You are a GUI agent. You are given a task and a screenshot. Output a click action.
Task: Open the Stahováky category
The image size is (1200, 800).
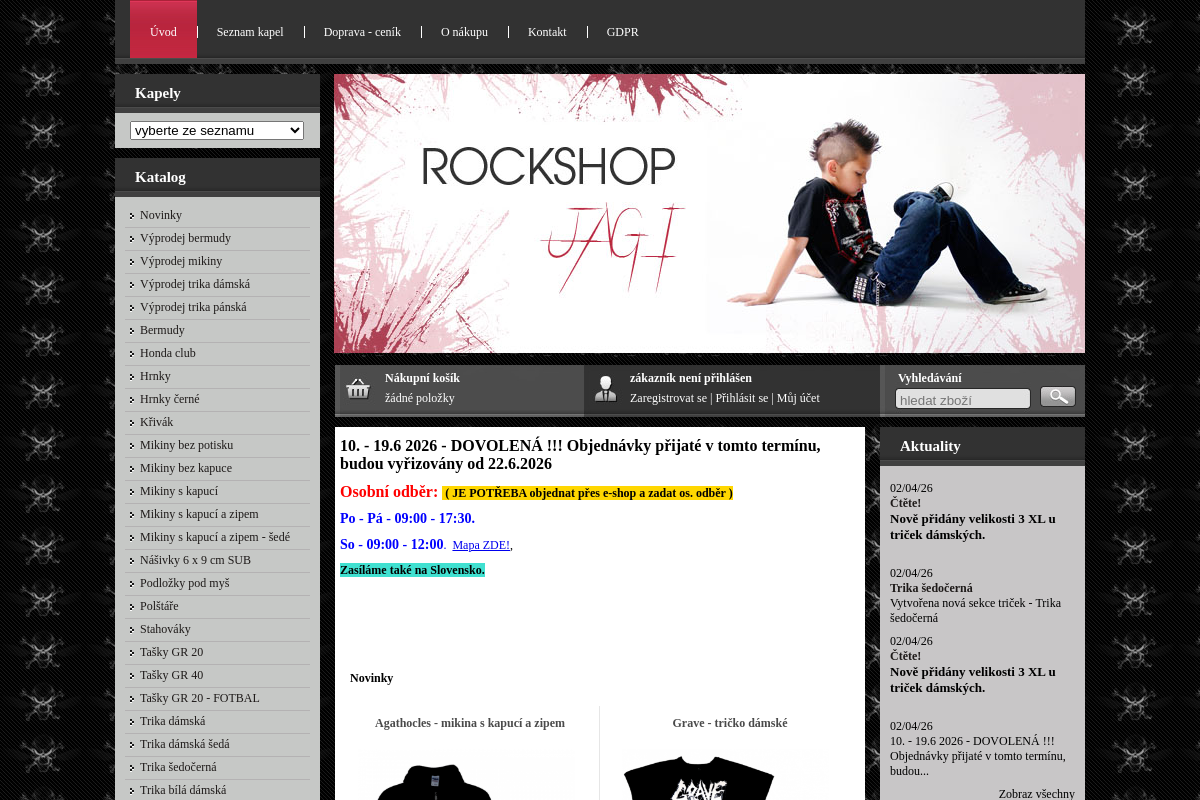(165, 629)
